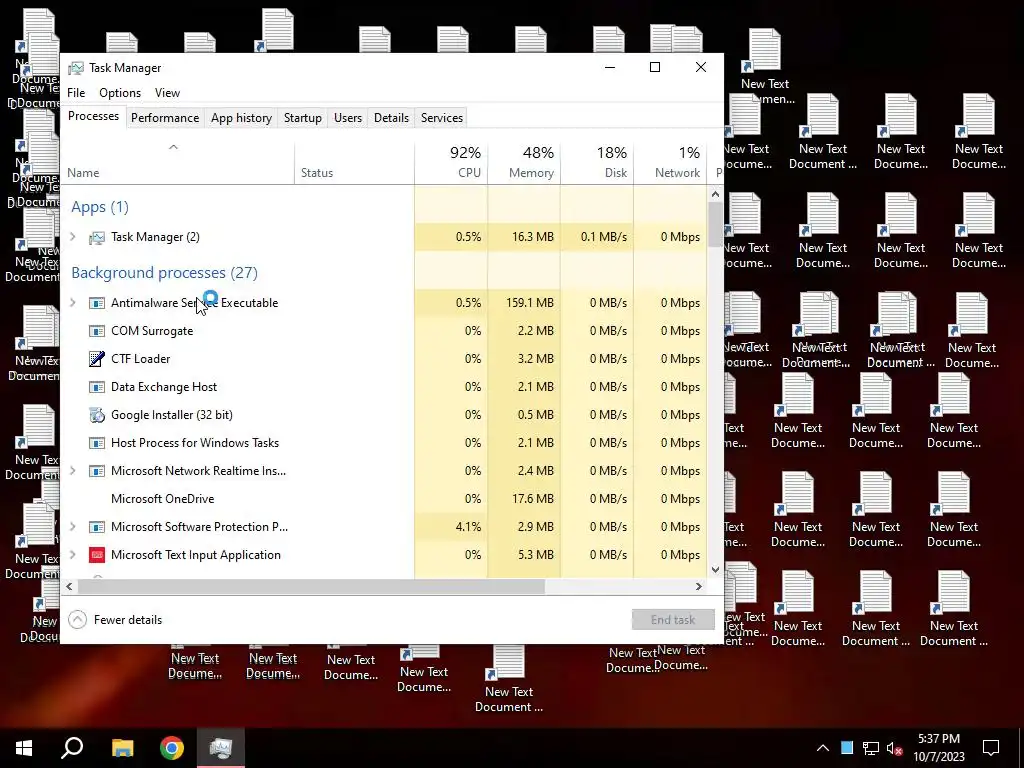1024x768 pixels.
Task: Click the vertical scrollbar up arrow
Action: [715, 194]
